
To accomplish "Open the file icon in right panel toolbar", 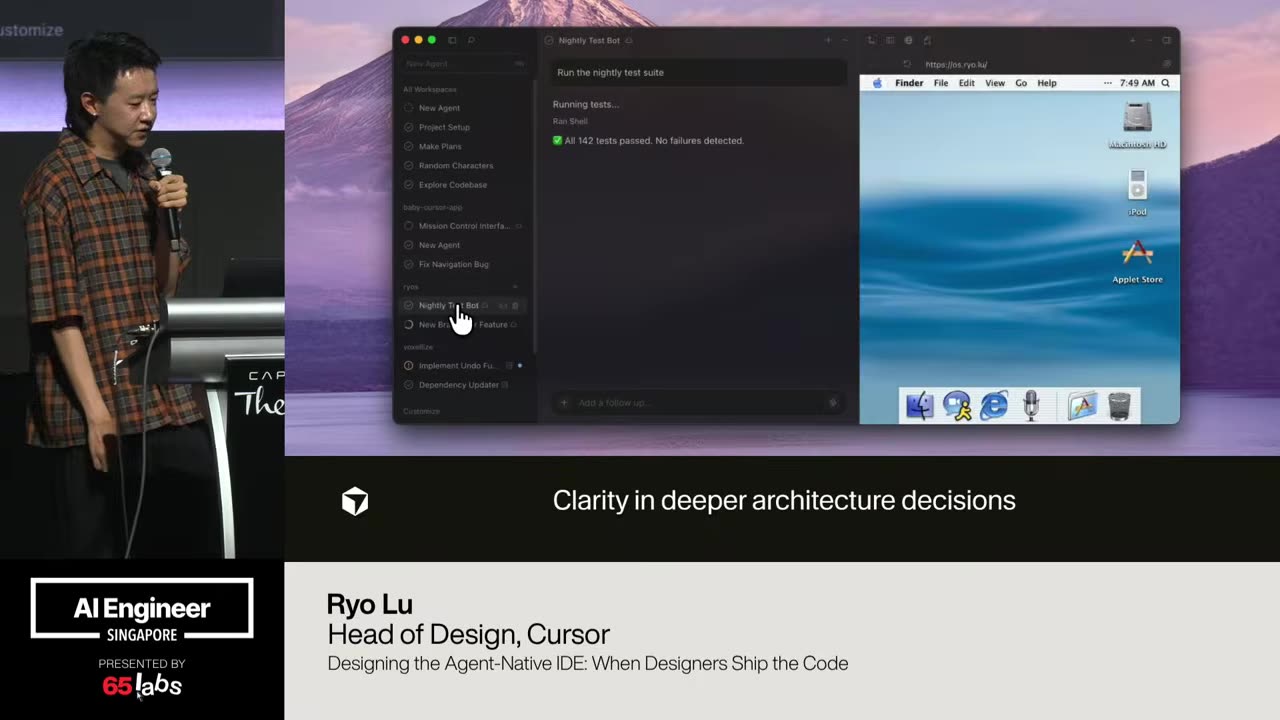I will click(x=927, y=40).
